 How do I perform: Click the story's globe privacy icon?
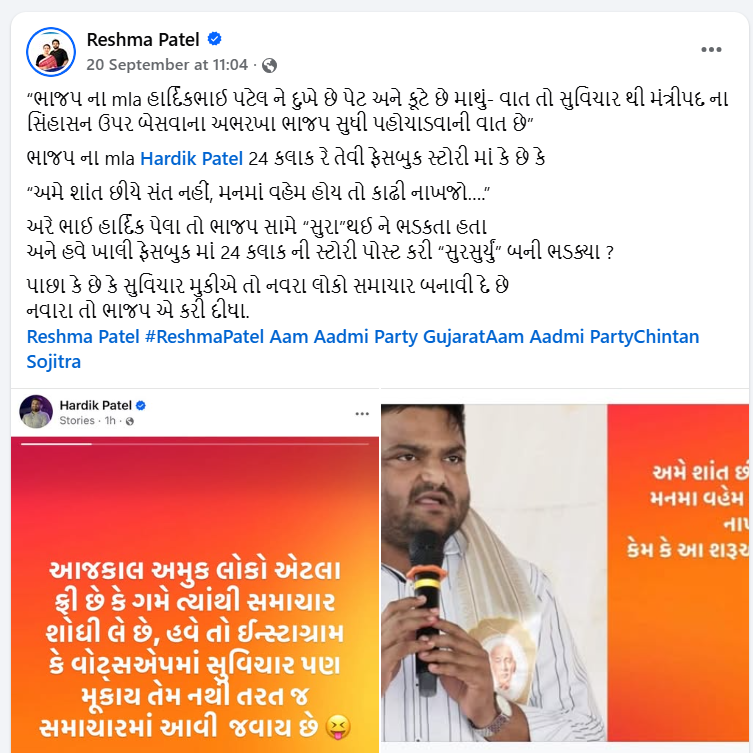pyautogui.click(x=130, y=421)
